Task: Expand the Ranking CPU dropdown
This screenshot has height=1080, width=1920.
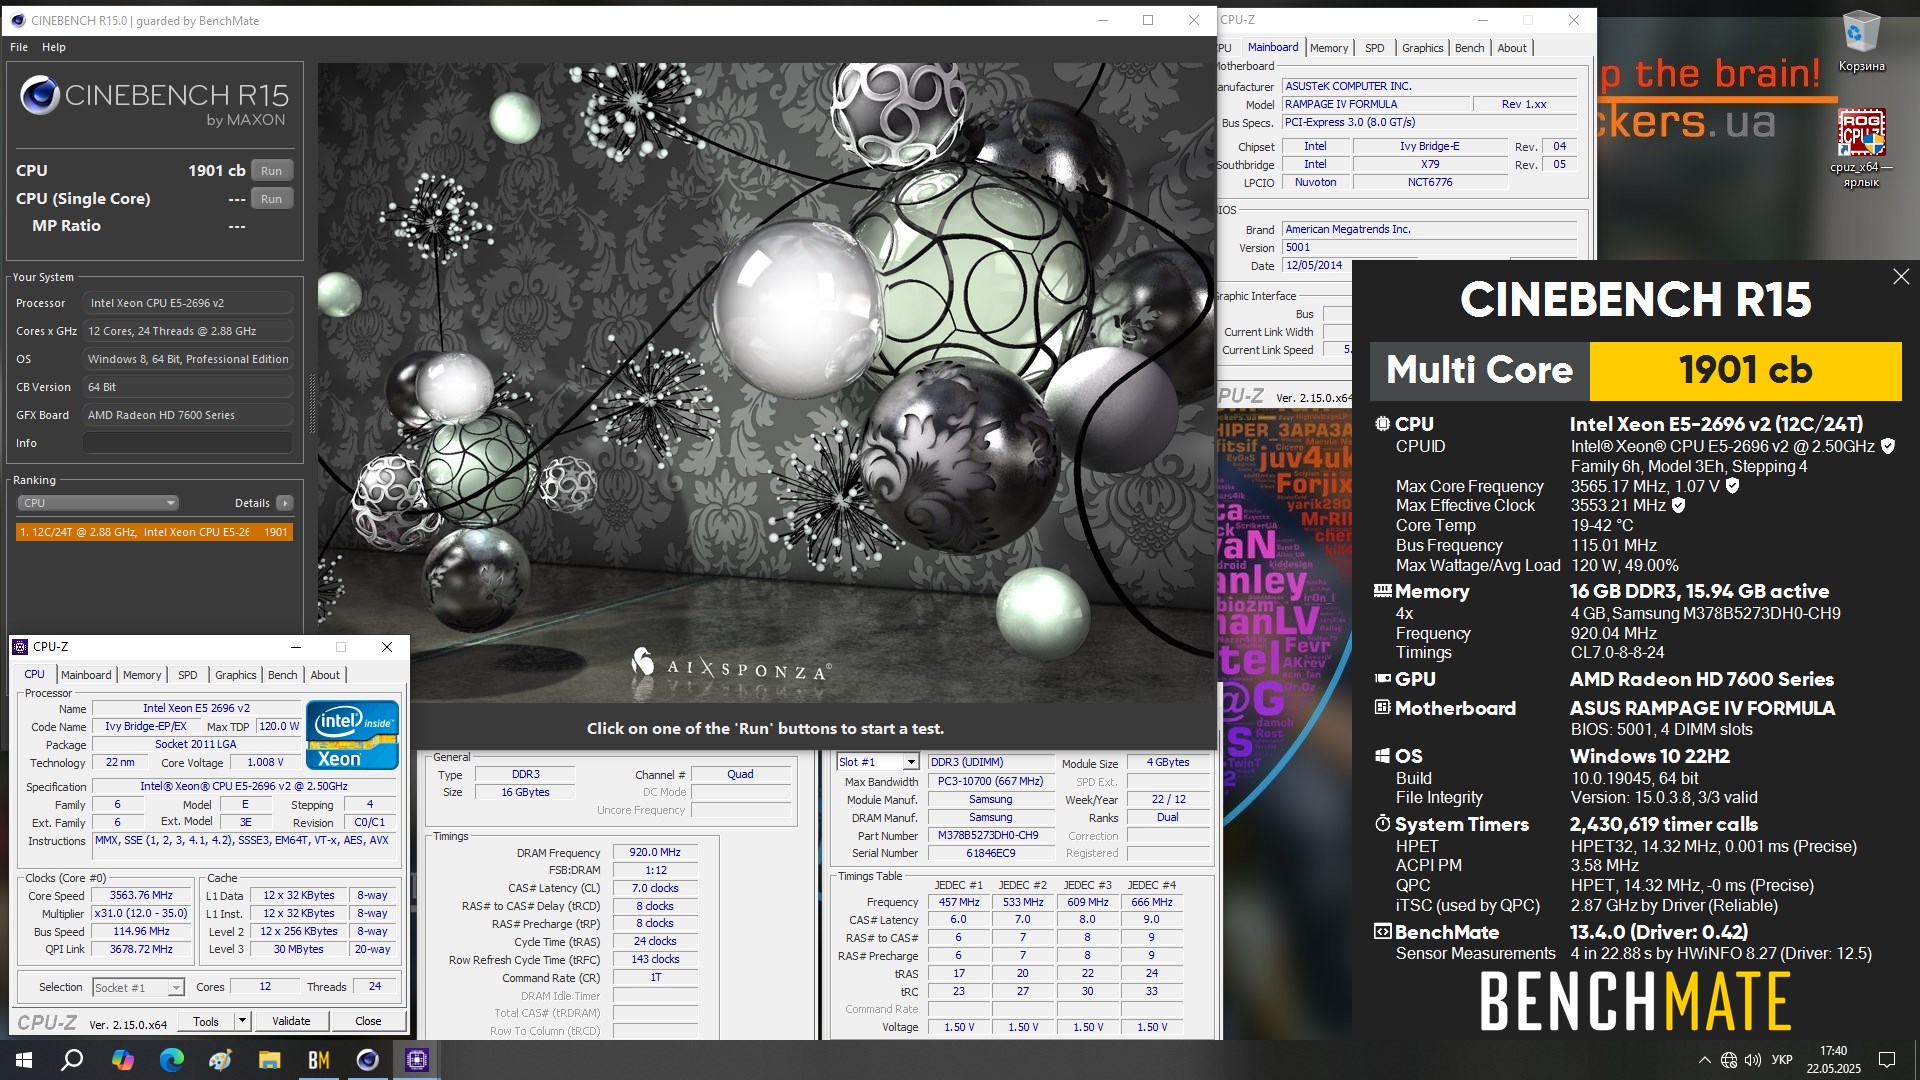Action: (x=97, y=503)
